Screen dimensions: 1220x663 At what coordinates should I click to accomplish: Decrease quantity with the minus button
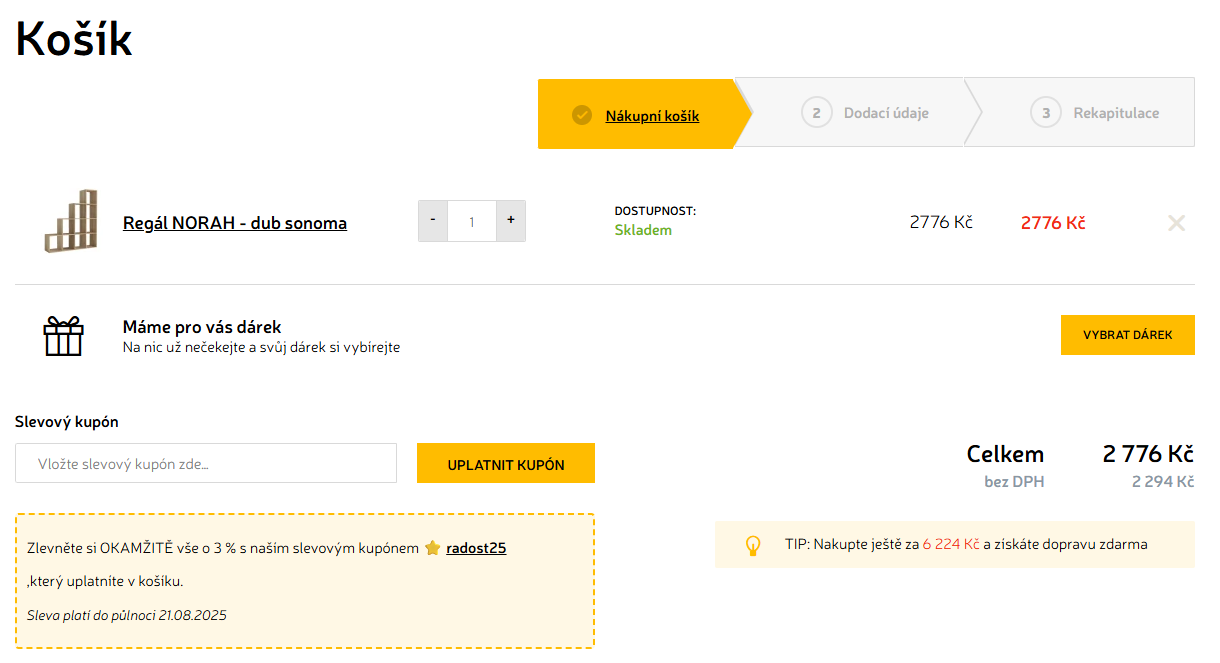pos(433,221)
